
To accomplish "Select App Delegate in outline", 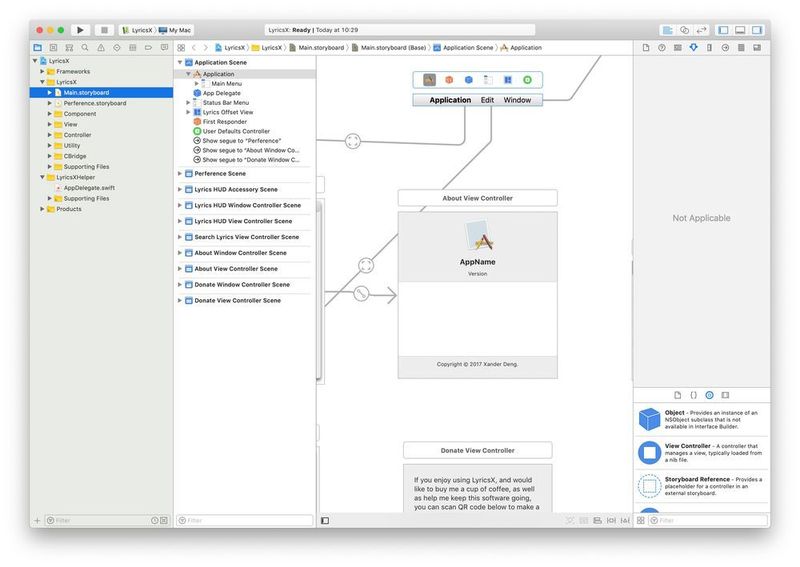I will pyautogui.click(x=221, y=93).
